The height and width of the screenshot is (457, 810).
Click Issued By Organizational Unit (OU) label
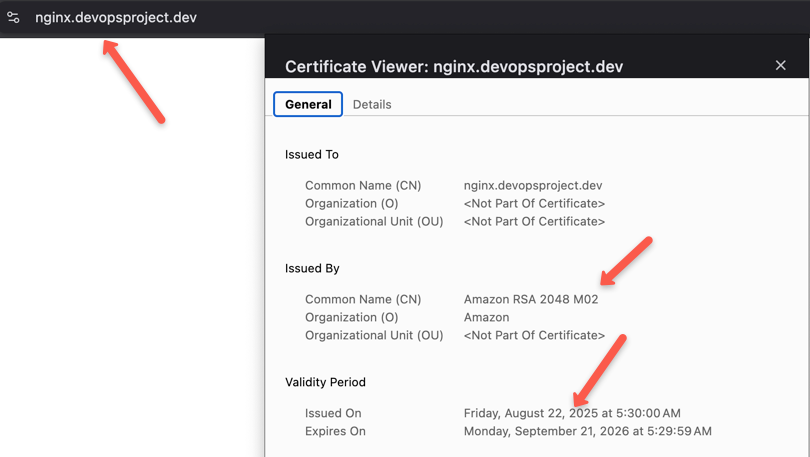(x=374, y=335)
